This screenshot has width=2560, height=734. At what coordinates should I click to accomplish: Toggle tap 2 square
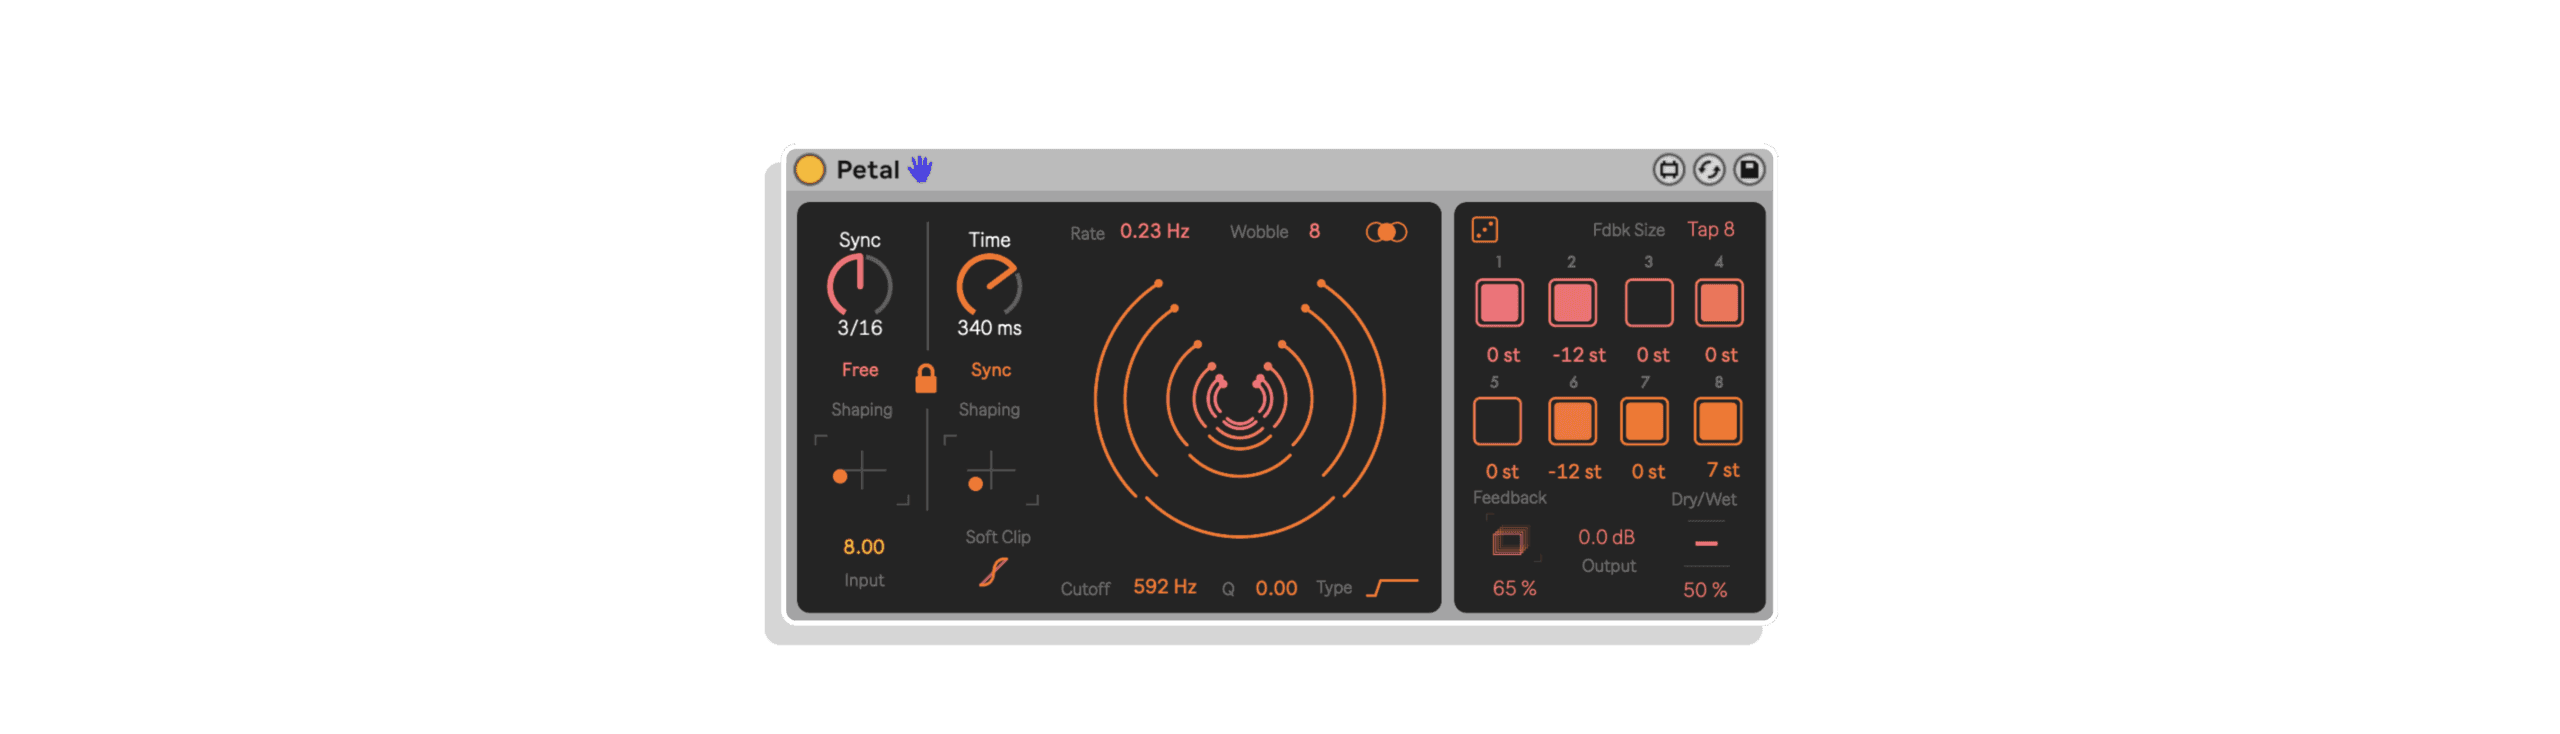tap(1572, 303)
